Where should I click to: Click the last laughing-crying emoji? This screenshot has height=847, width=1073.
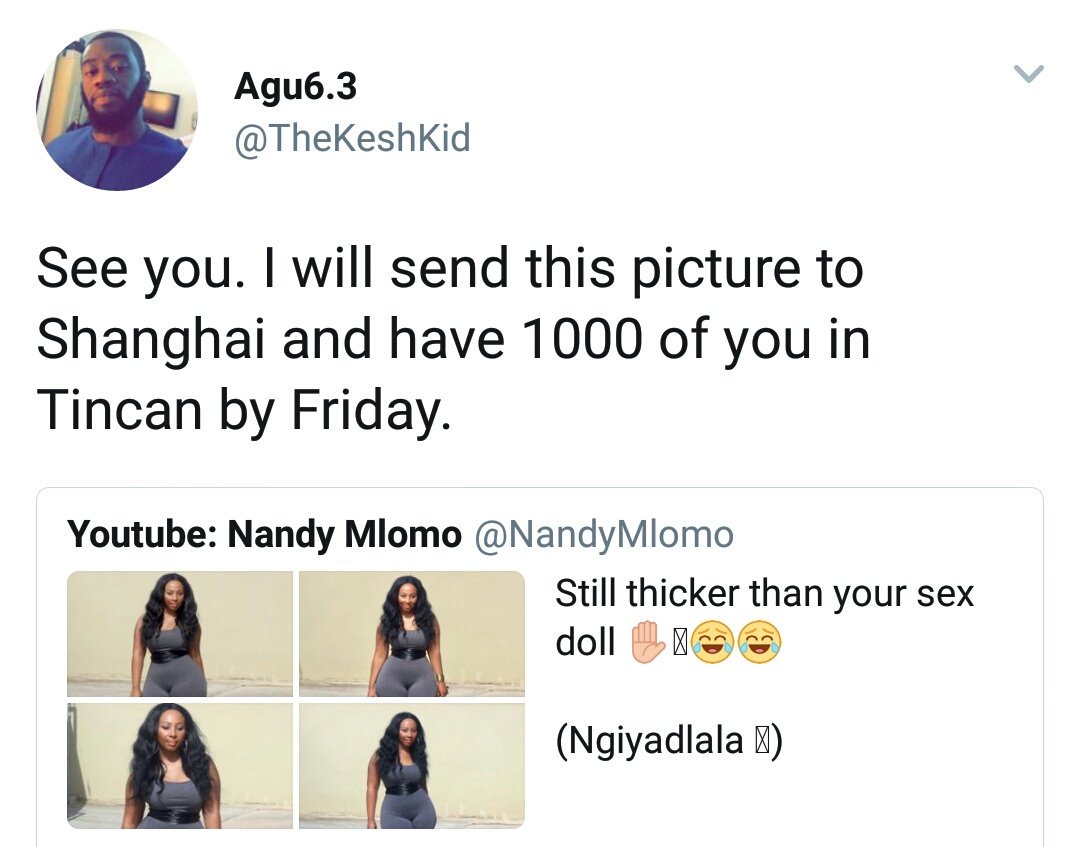click(x=760, y=643)
